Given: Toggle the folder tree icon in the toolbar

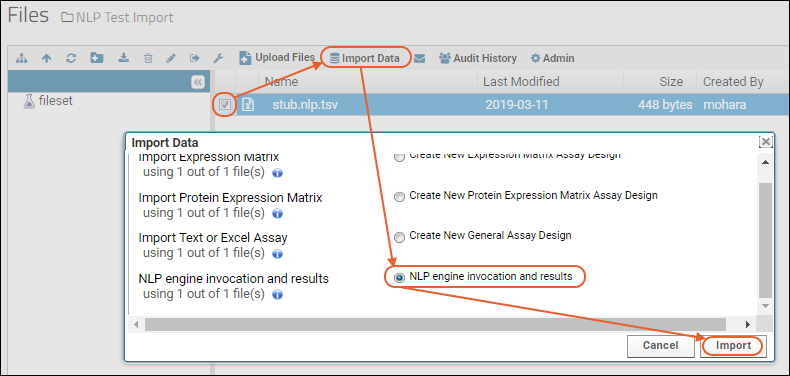Looking at the screenshot, I should [x=21, y=58].
